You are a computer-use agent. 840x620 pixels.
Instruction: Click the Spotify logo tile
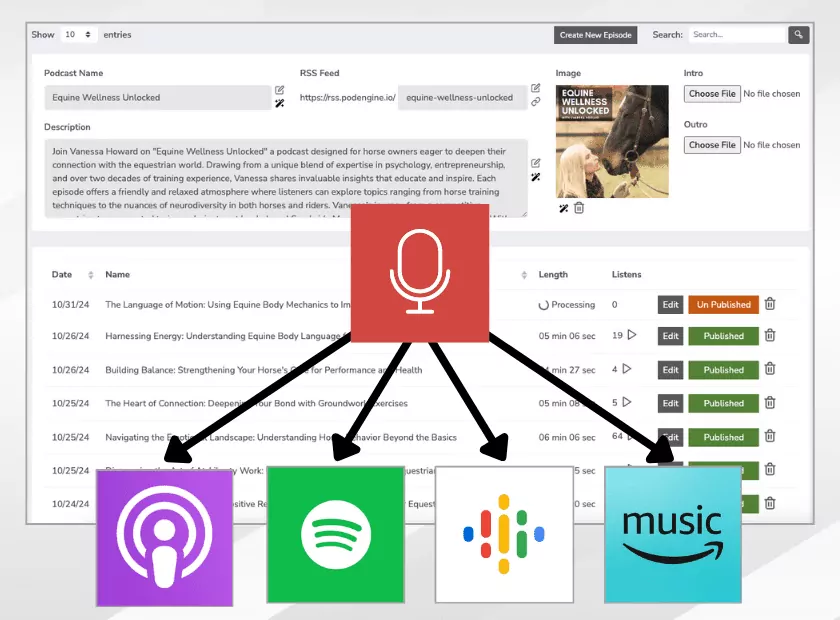coord(336,534)
